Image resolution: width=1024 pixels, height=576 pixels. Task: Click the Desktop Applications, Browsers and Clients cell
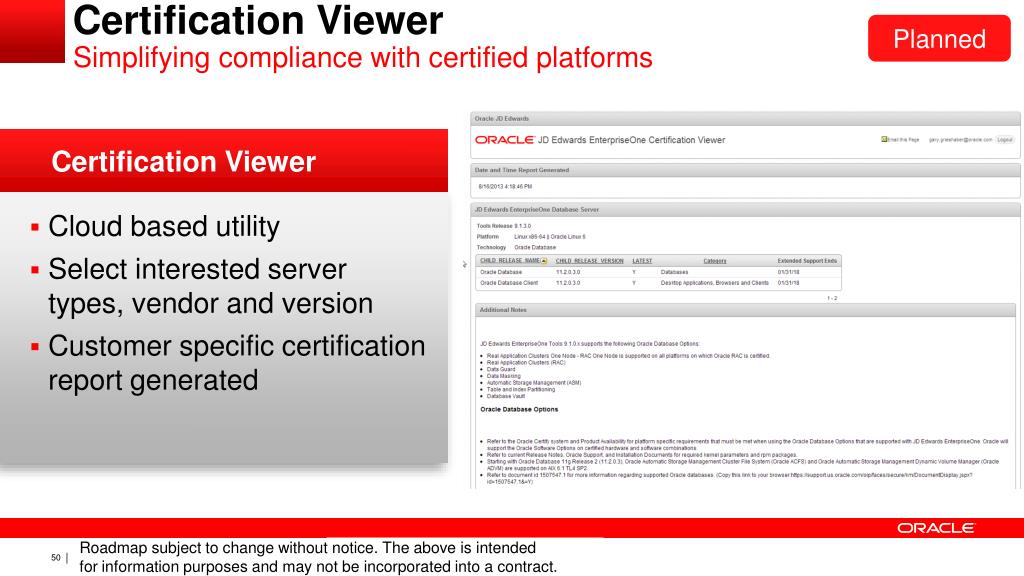(x=714, y=283)
